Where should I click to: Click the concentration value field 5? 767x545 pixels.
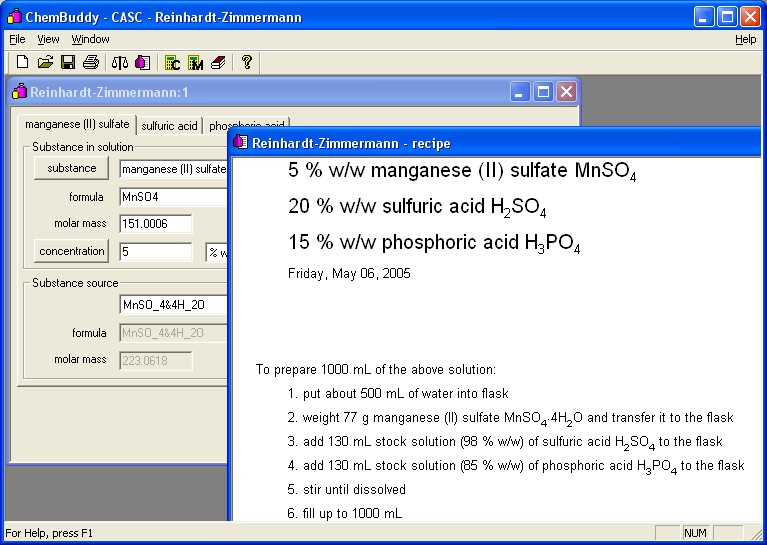[156, 251]
